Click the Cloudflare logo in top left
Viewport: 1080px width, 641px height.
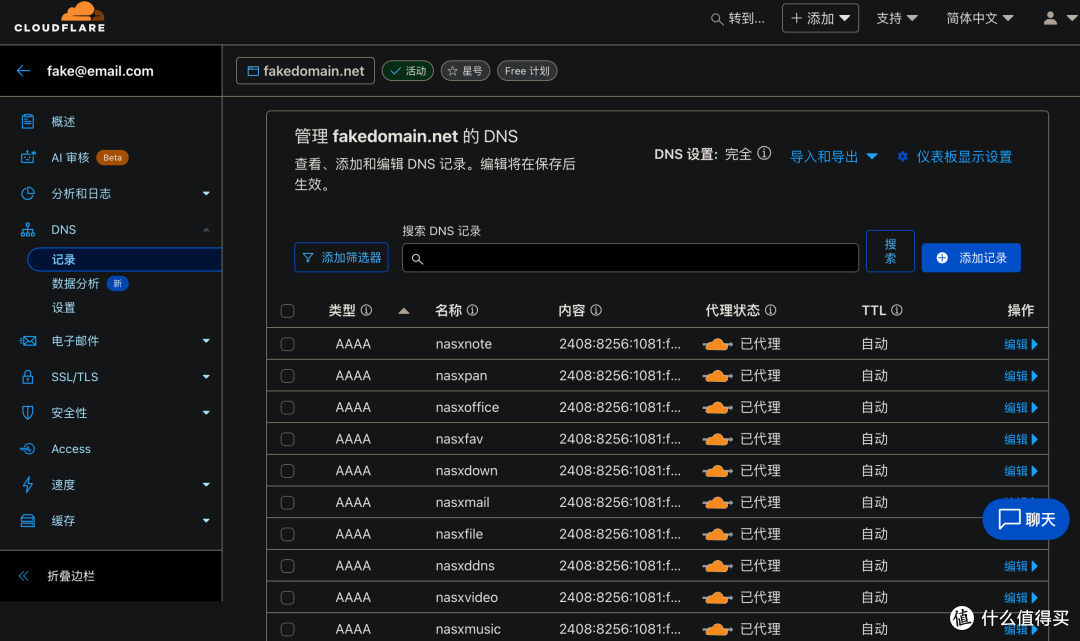tap(60, 17)
